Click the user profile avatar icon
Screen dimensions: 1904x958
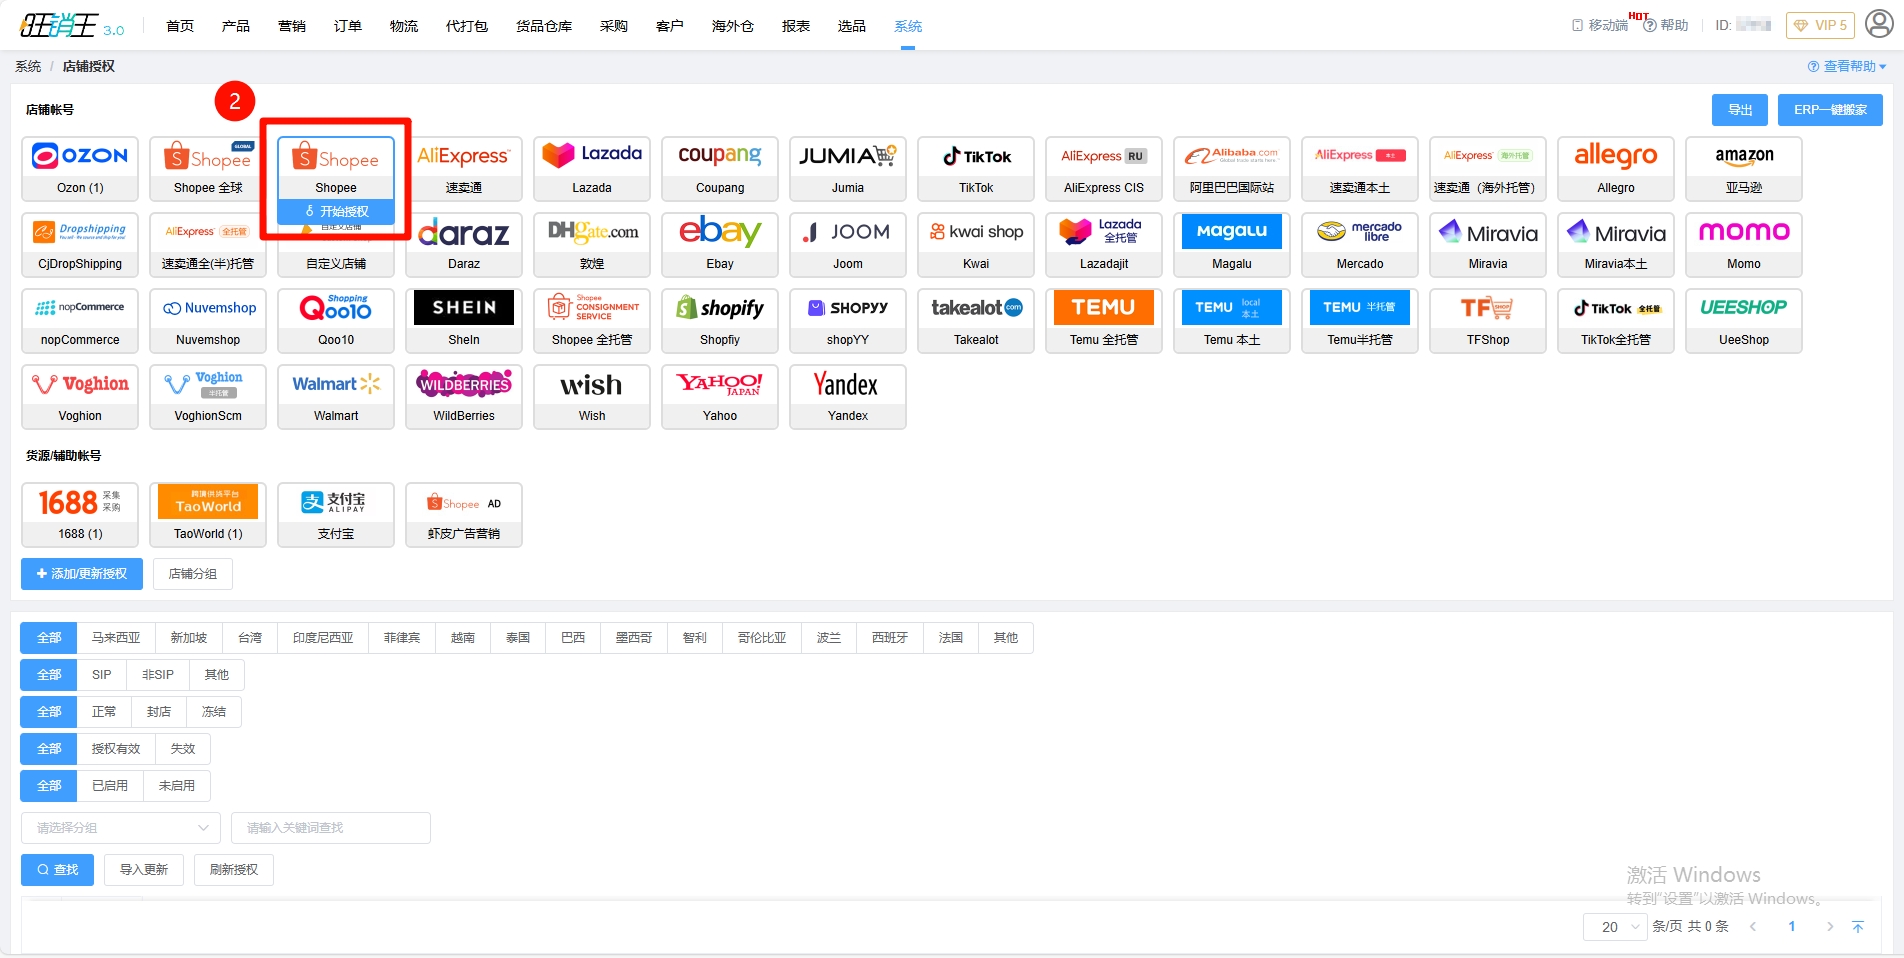pos(1879,25)
